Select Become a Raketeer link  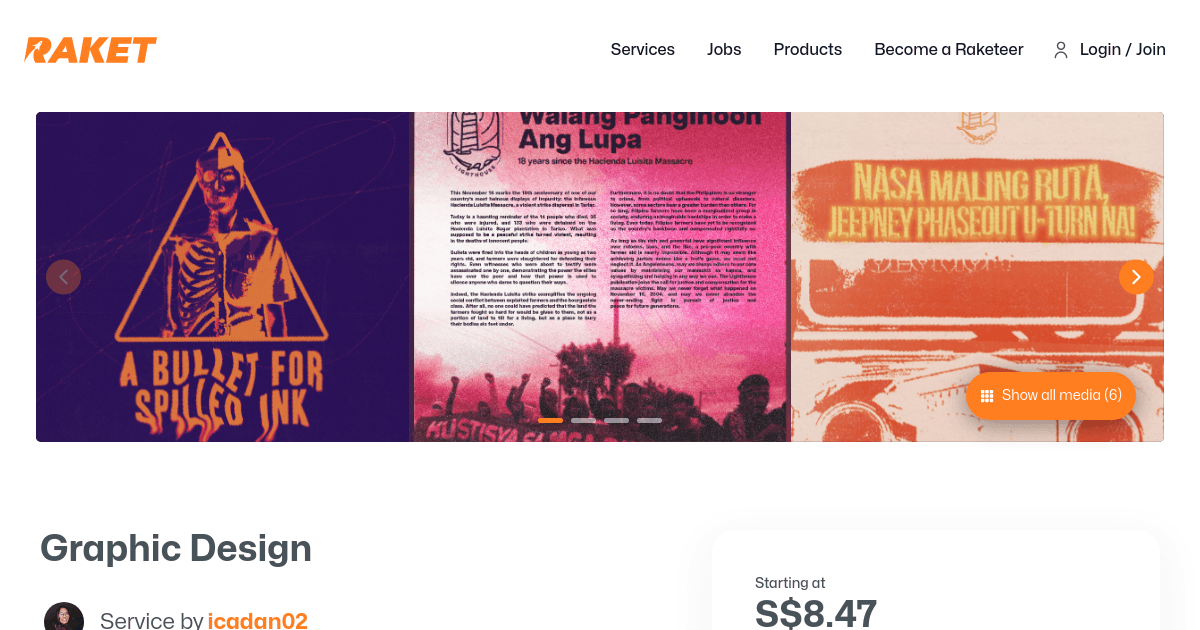click(949, 50)
